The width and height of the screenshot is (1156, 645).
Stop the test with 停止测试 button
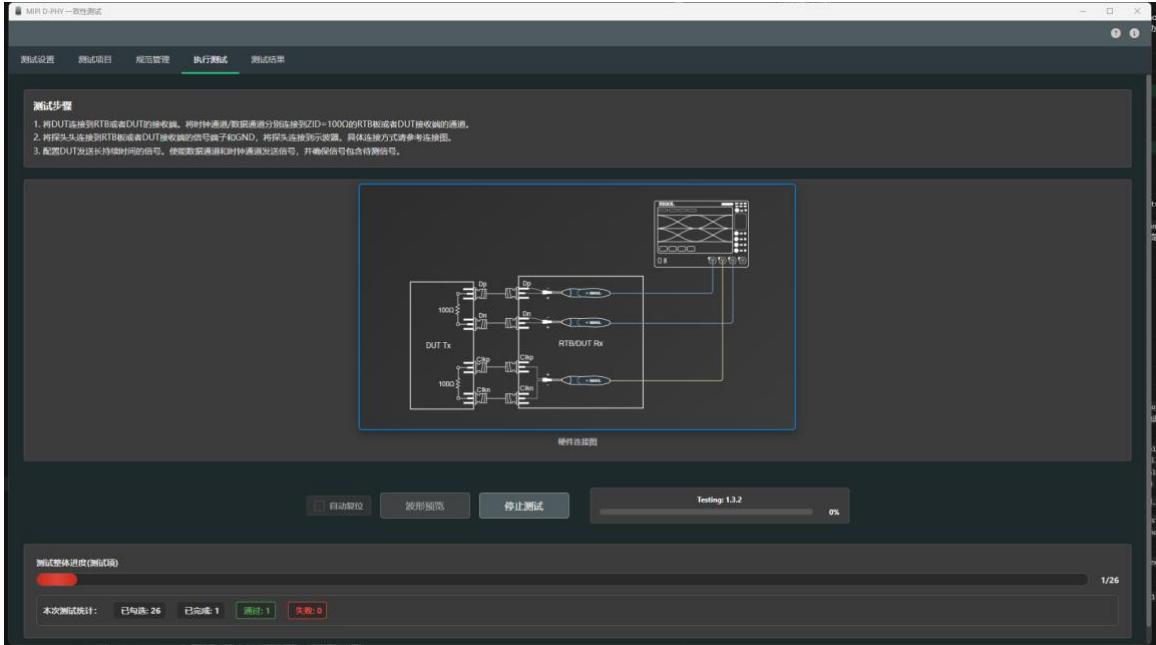click(x=523, y=506)
